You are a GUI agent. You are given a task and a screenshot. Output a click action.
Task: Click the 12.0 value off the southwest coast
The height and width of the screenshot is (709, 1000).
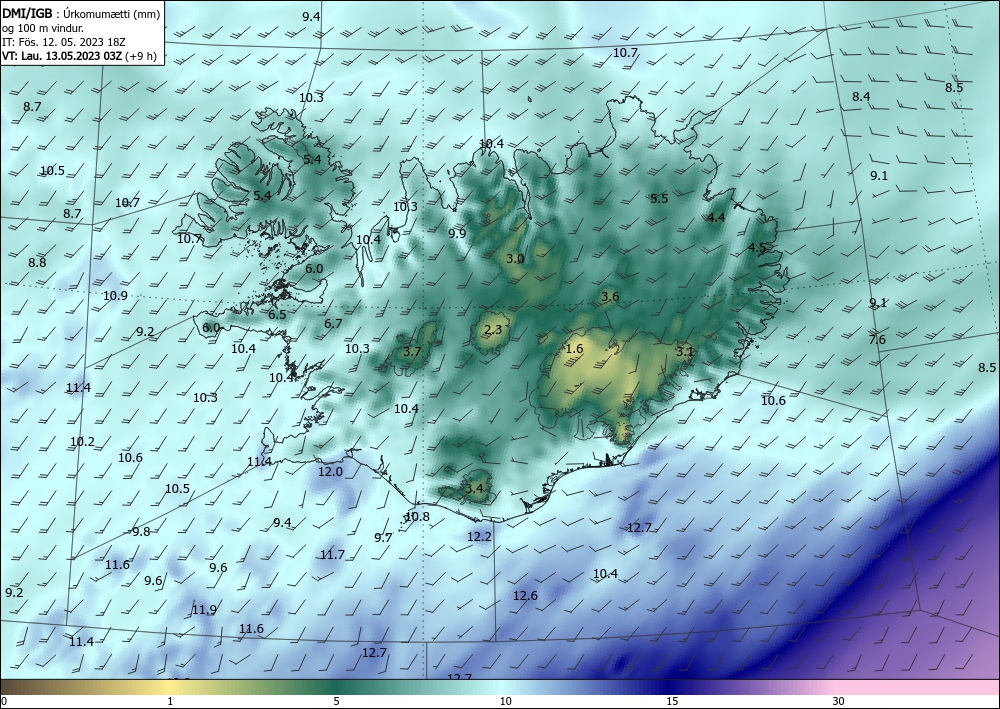click(x=330, y=472)
